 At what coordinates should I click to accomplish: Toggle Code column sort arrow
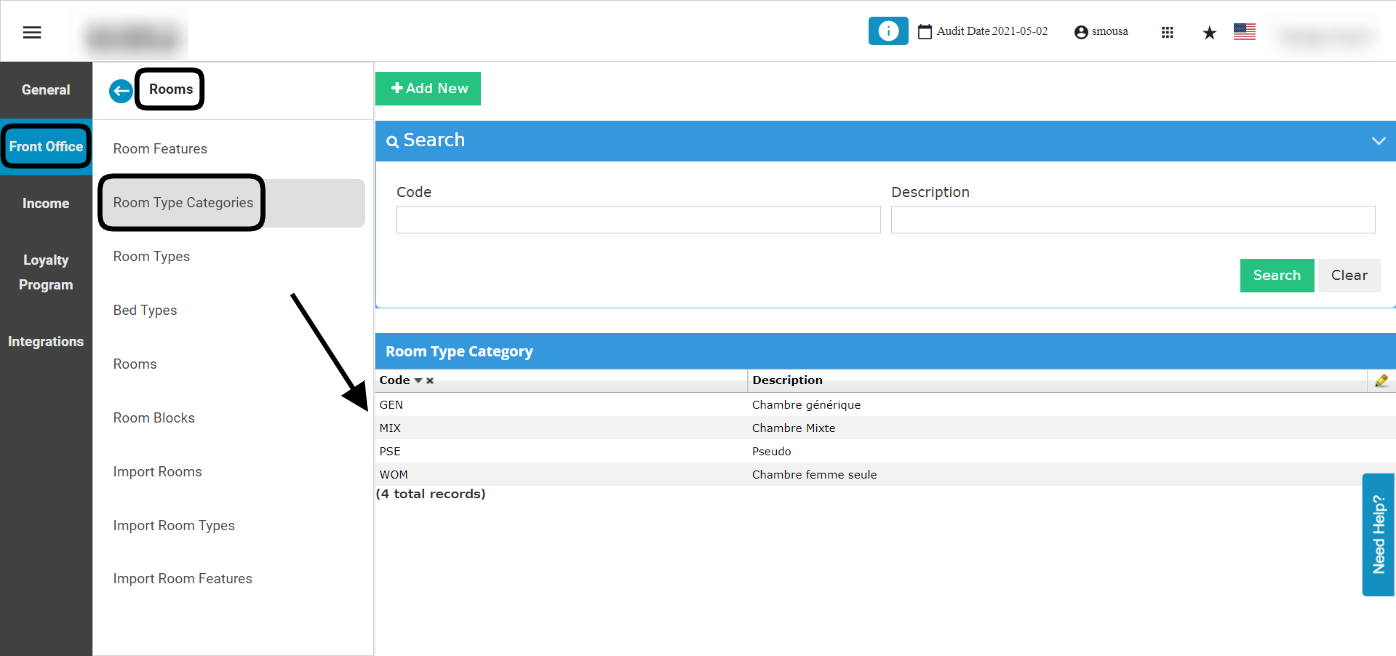[x=418, y=381]
